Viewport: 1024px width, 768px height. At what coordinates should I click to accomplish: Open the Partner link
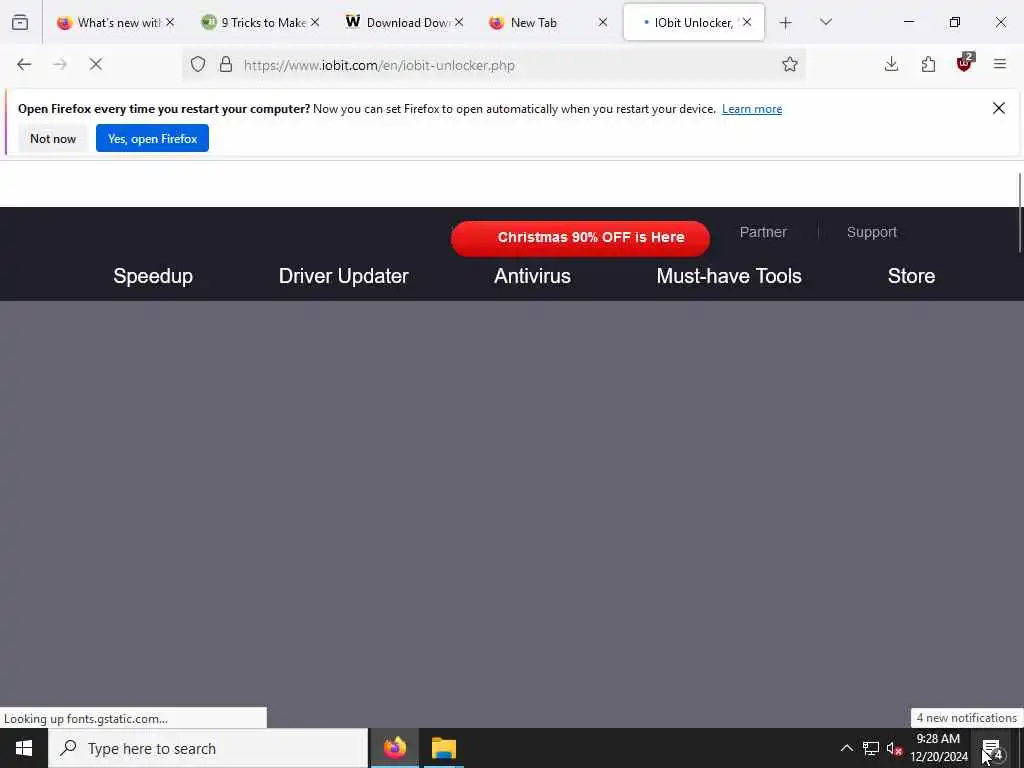(763, 232)
